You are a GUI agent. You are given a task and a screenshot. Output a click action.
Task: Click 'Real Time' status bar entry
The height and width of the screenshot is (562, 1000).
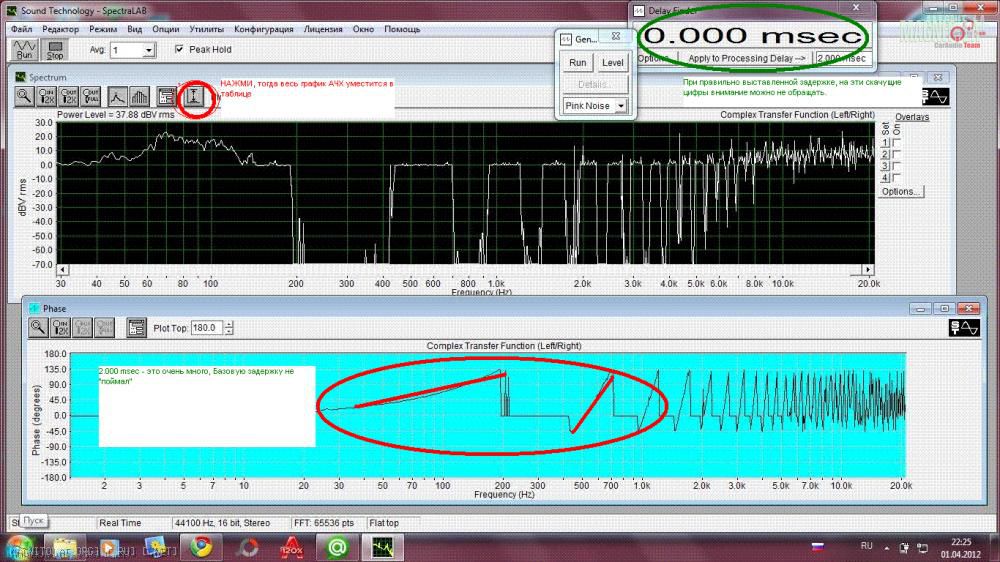tap(120, 522)
